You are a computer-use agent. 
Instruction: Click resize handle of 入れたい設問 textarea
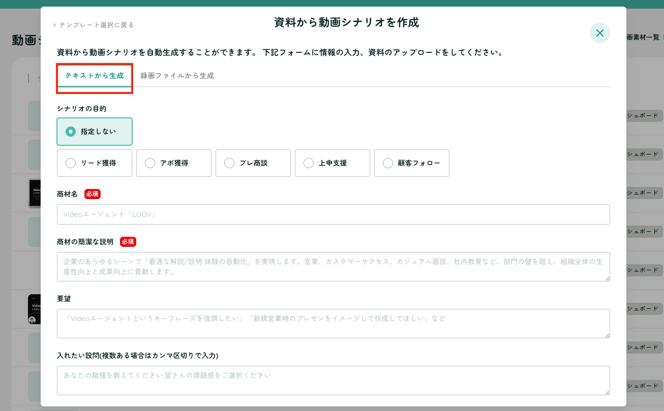coord(606,391)
